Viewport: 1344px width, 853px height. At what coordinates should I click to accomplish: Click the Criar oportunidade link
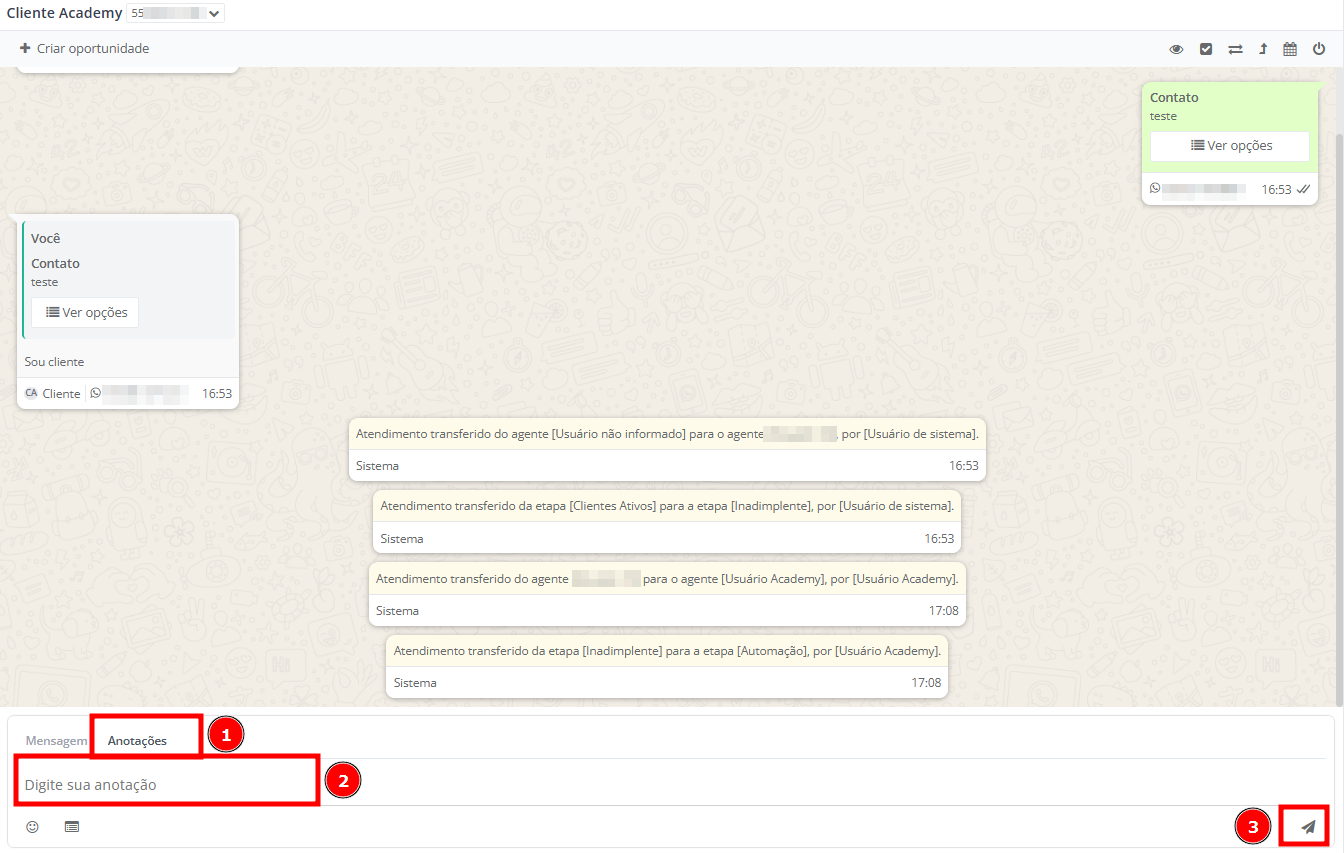(93, 48)
